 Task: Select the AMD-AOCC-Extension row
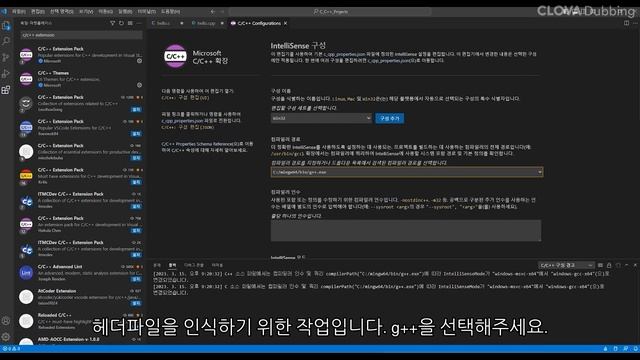click(x=80, y=340)
